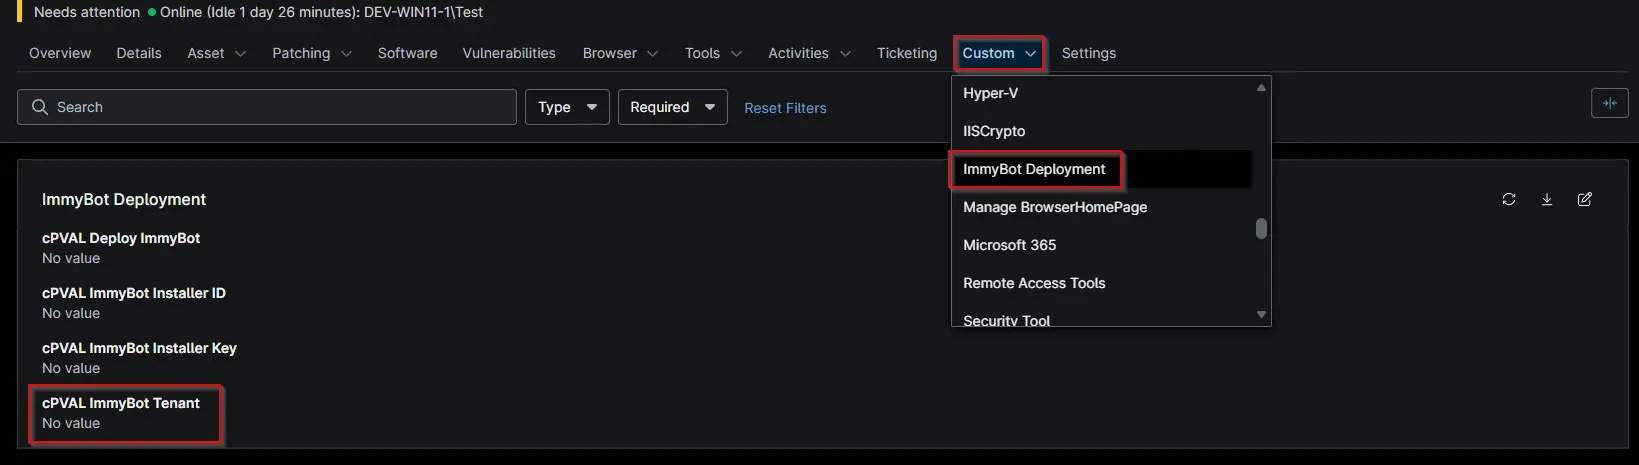Screen dimensions: 1639x465
Task: Click the green Online status indicator dot
Action: [x=152, y=12]
